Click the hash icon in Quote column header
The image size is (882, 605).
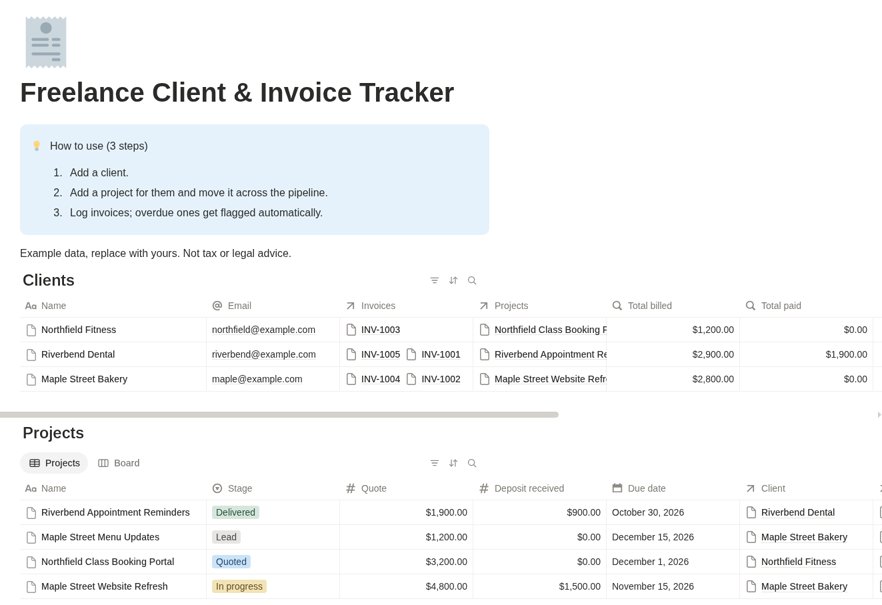(x=350, y=488)
